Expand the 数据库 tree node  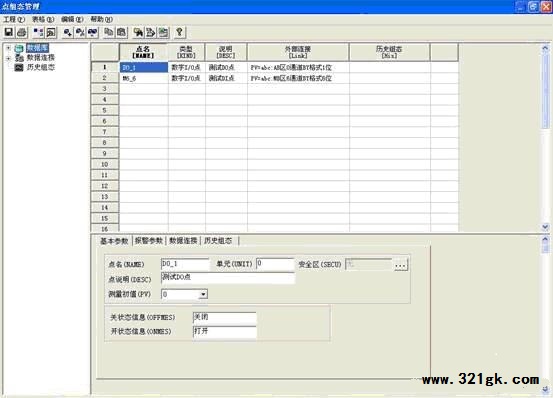pos(8,48)
